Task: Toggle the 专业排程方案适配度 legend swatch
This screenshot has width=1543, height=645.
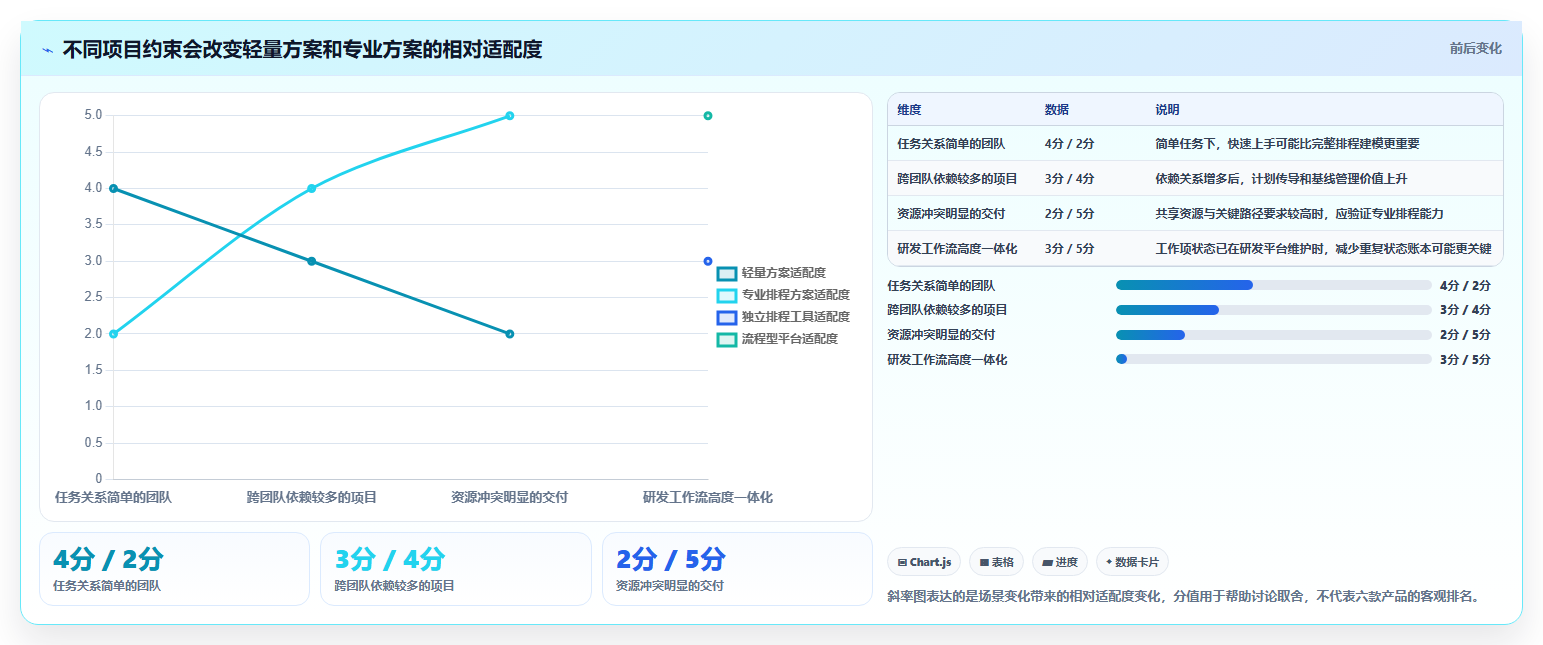Action: tap(727, 295)
